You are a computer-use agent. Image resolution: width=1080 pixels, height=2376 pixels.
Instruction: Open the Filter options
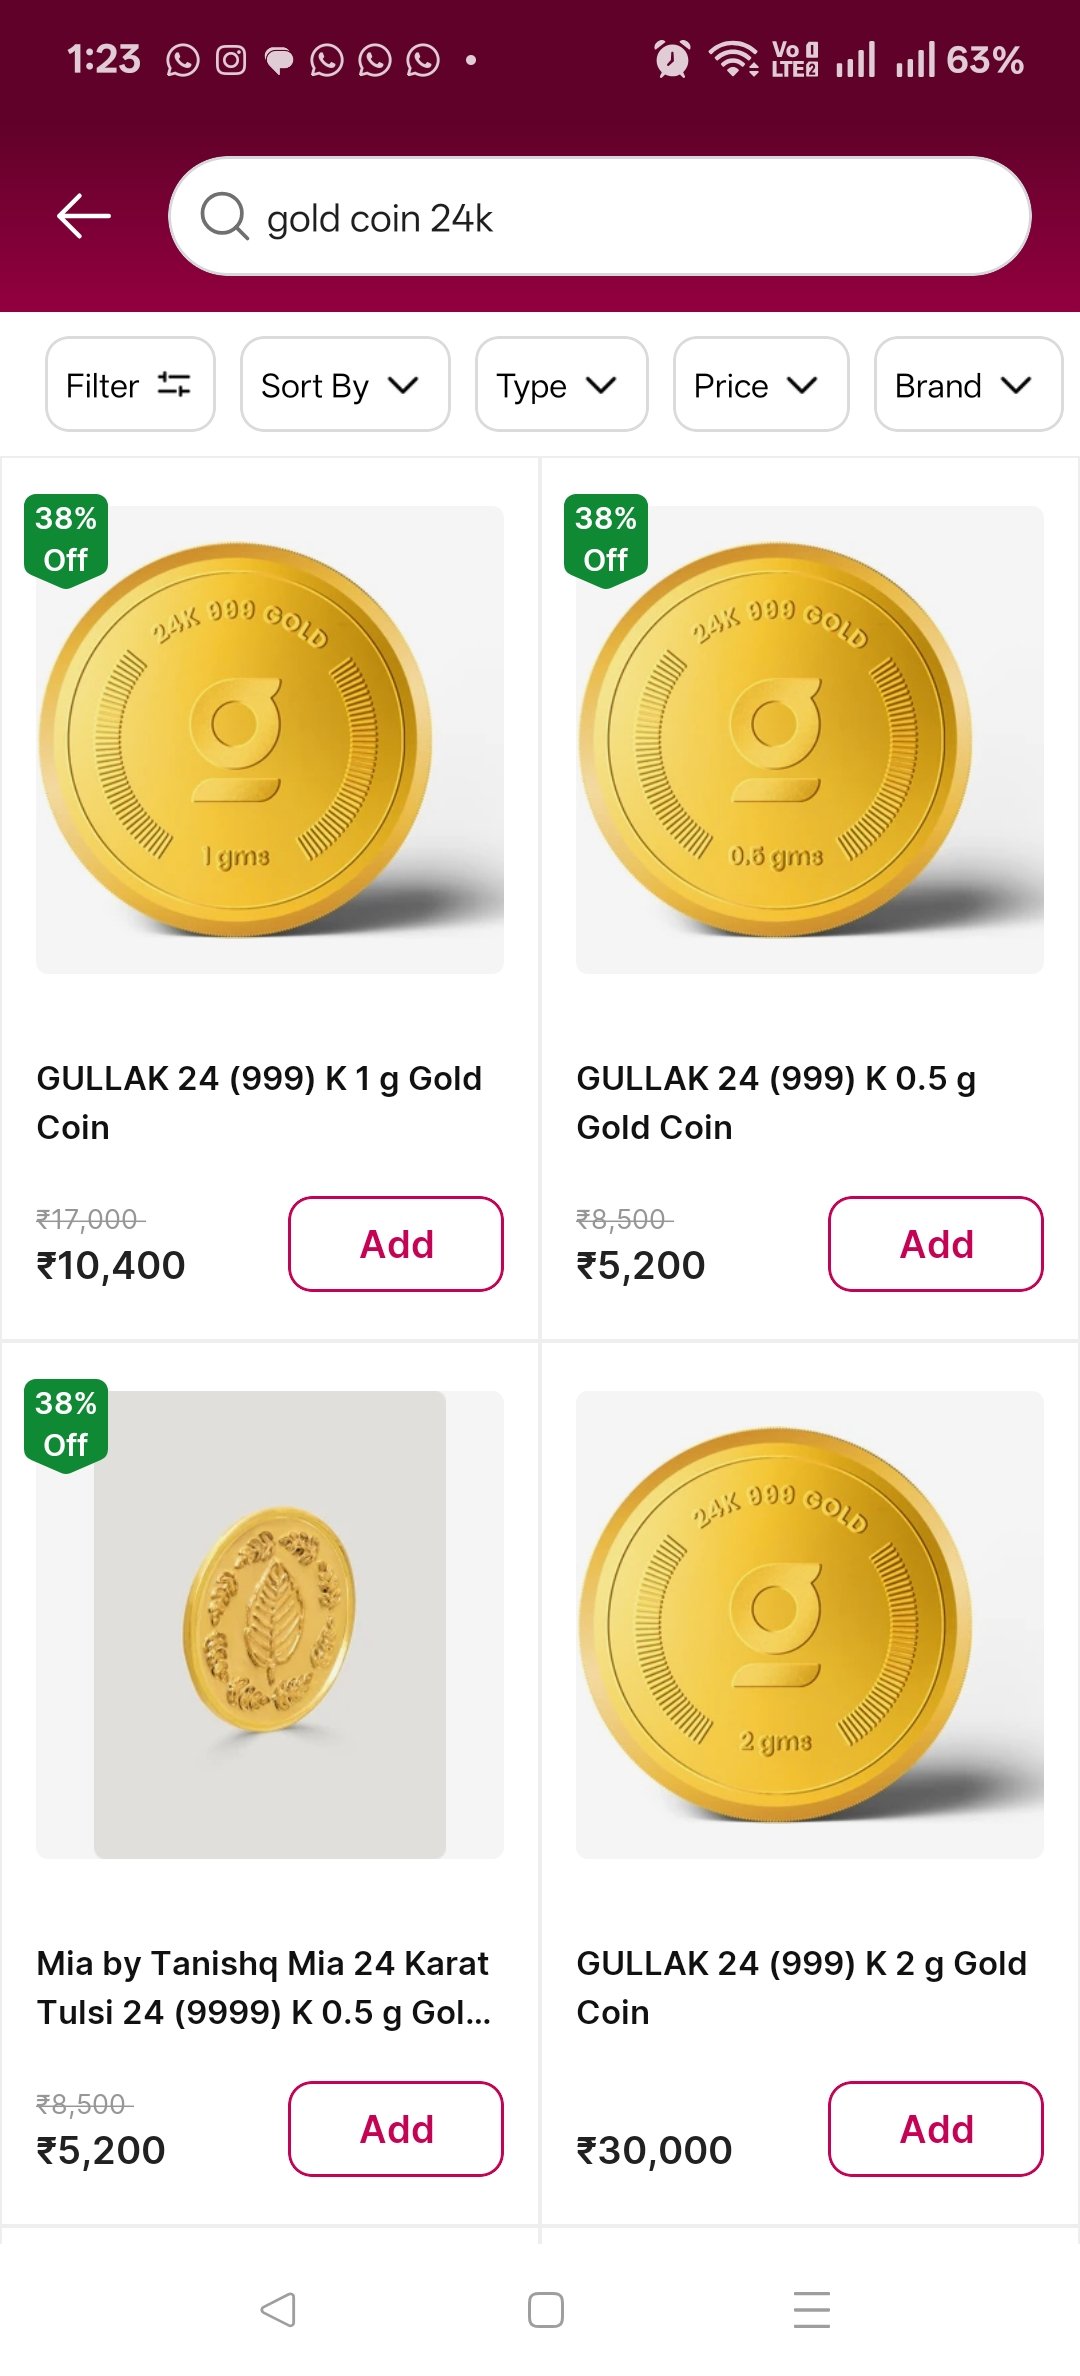130,385
